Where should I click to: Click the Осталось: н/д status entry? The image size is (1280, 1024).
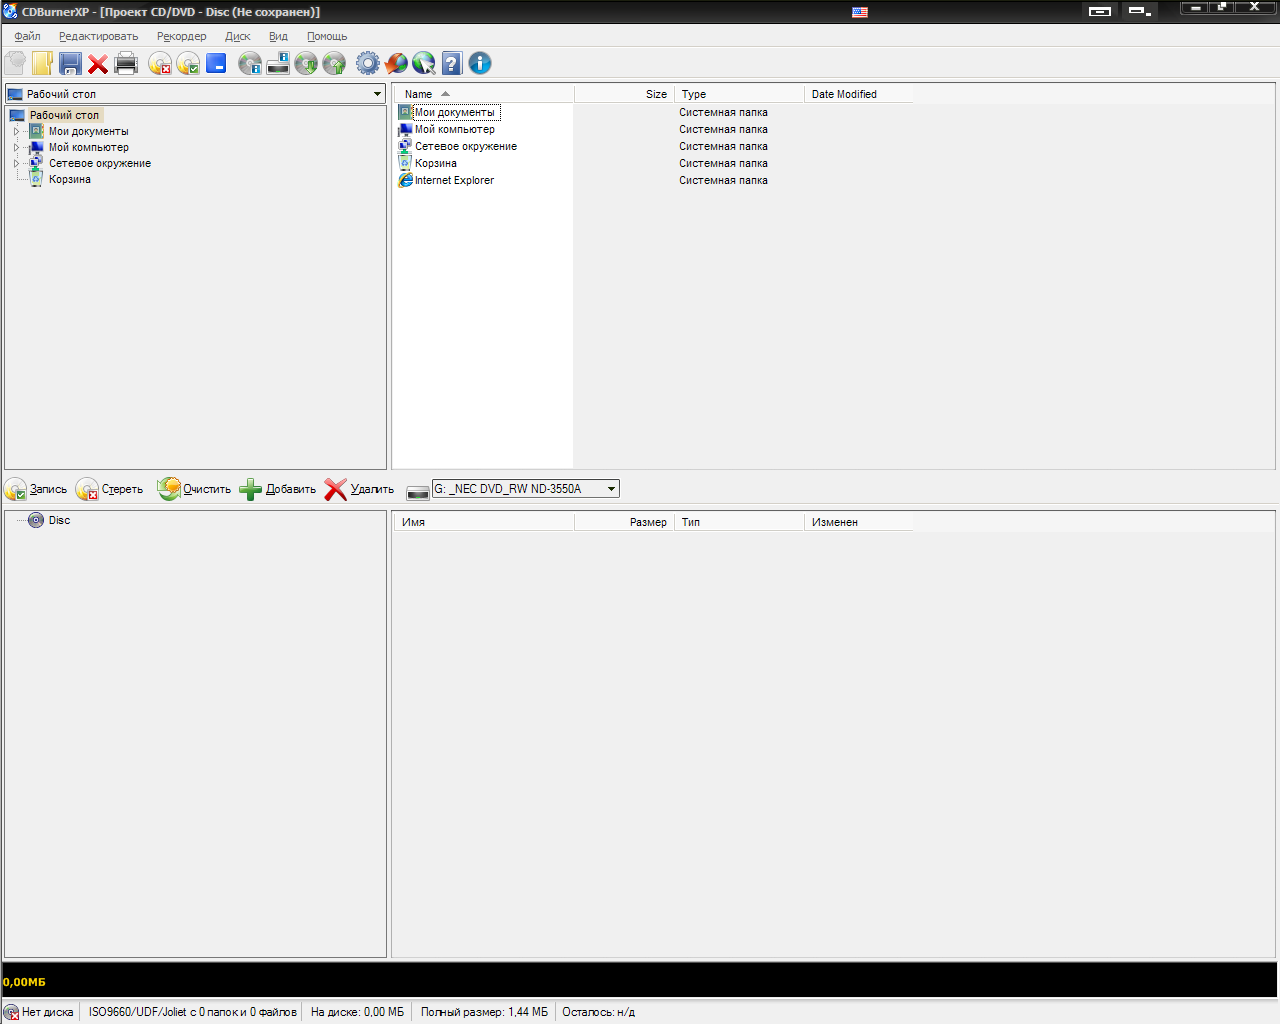pos(599,1012)
